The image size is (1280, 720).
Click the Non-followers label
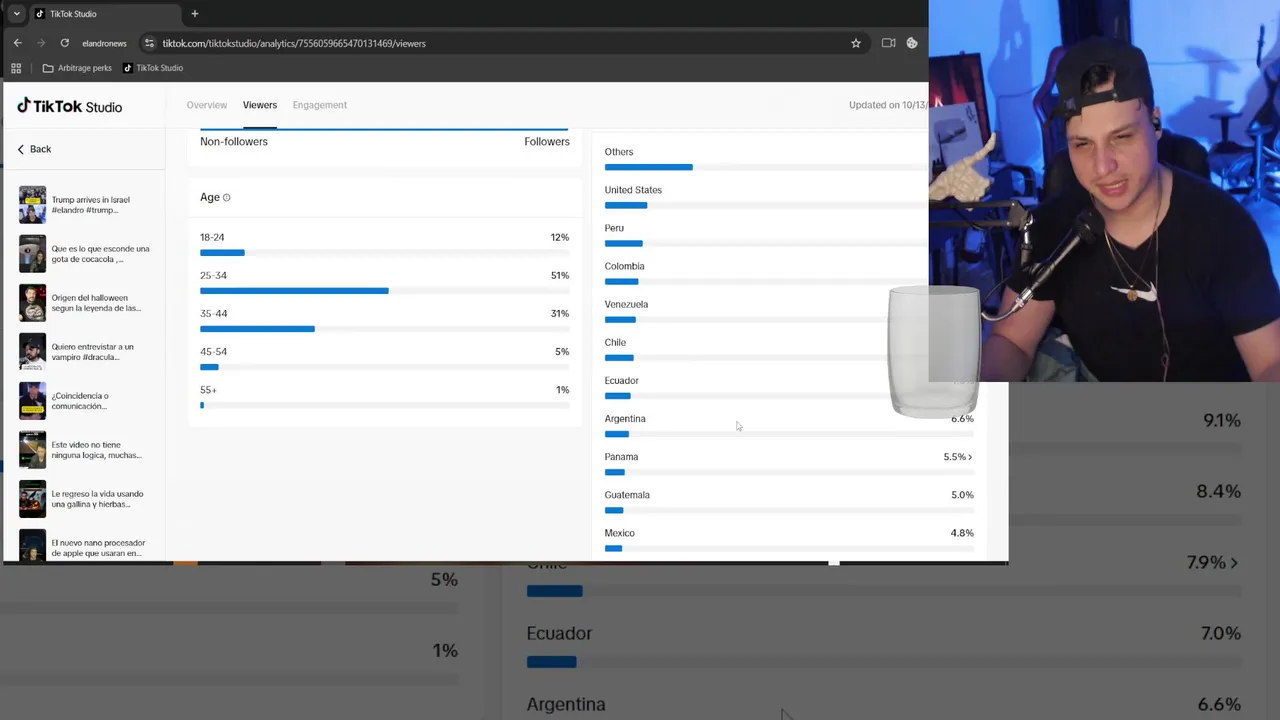point(234,142)
